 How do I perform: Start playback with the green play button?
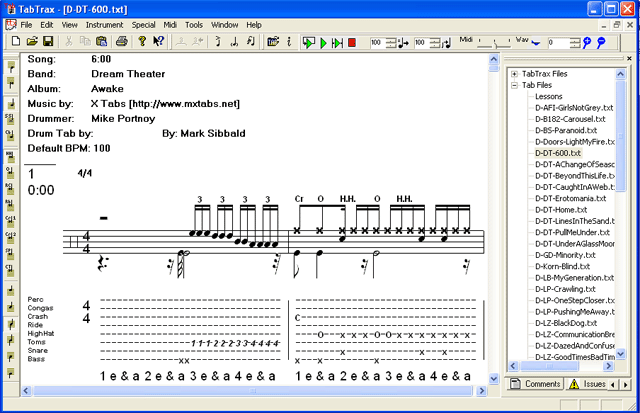pos(323,42)
